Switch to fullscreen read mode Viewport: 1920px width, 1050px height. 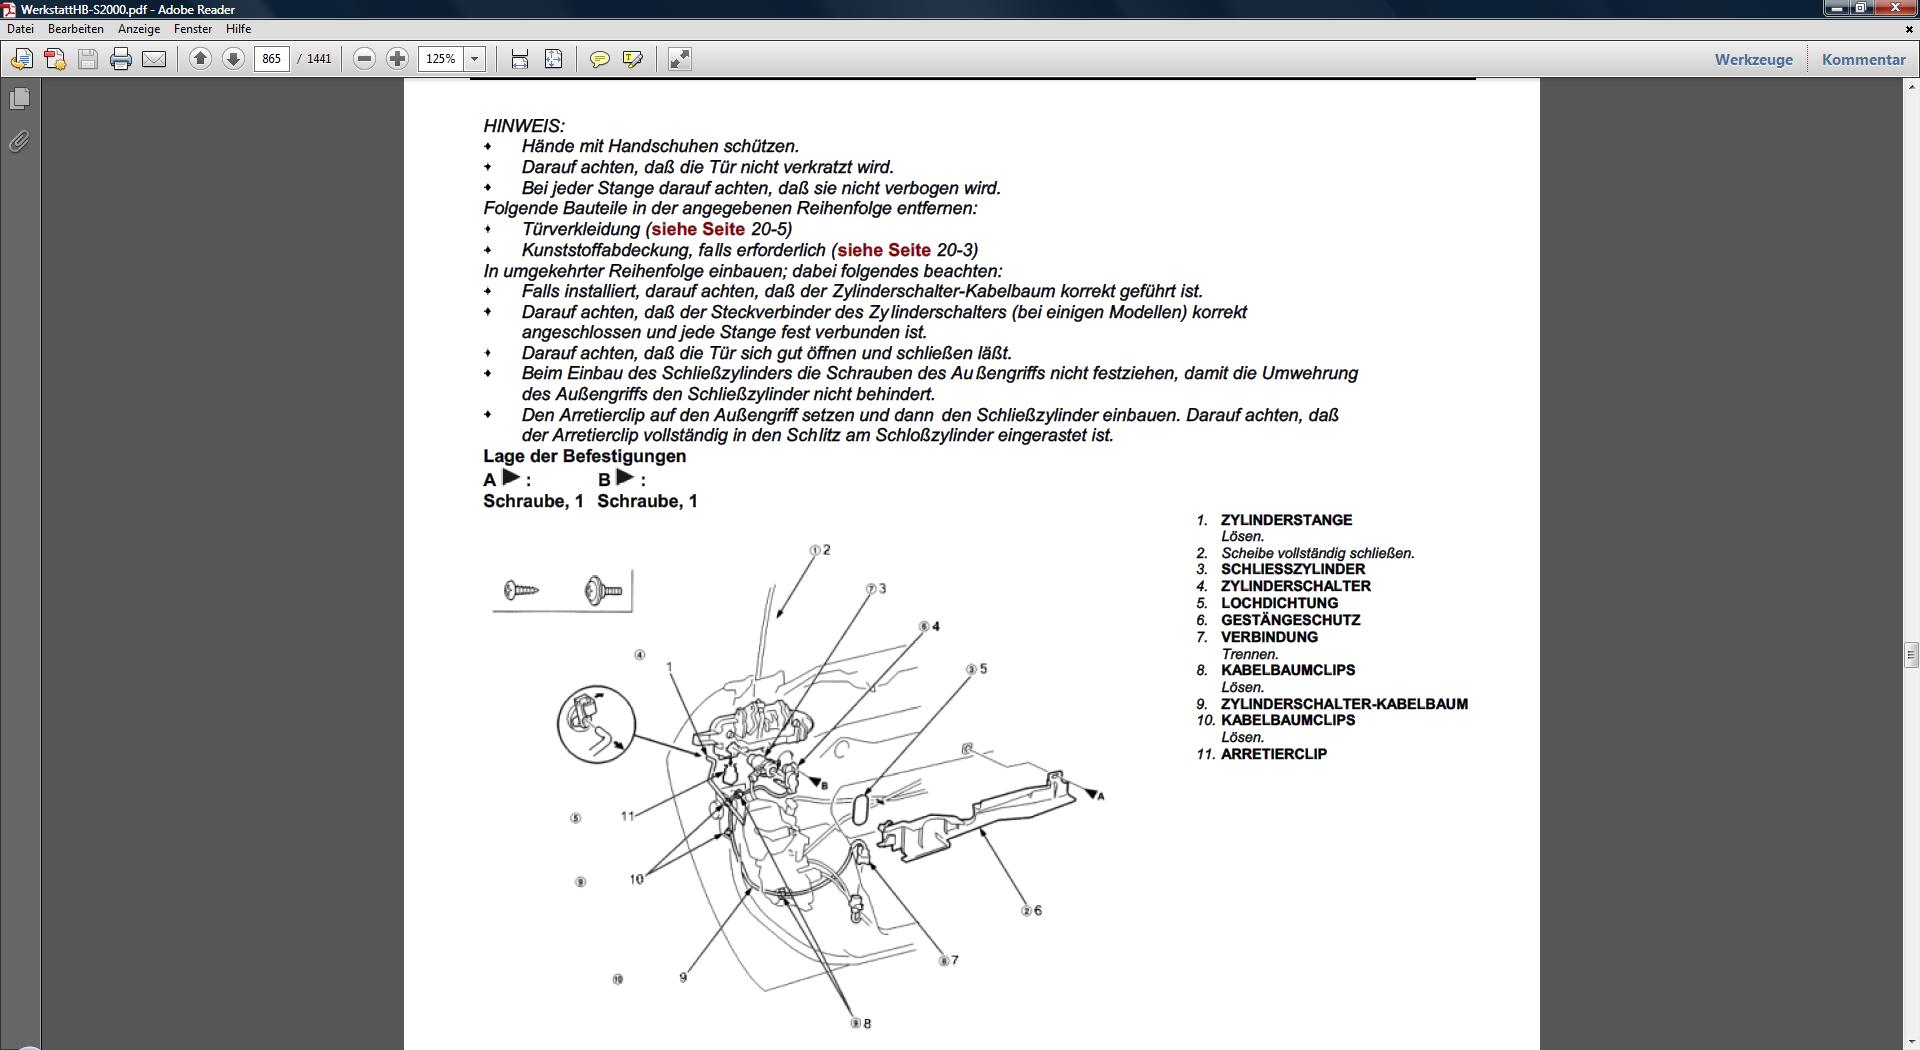(x=680, y=59)
